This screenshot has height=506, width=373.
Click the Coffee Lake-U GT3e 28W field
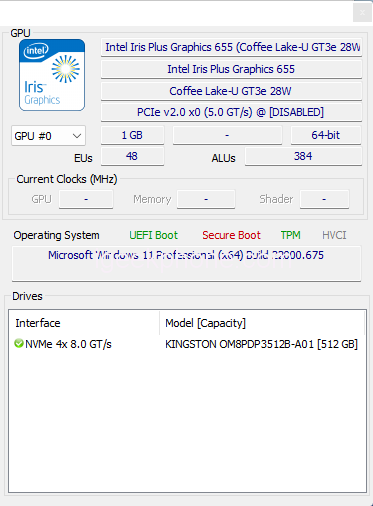tap(231, 91)
